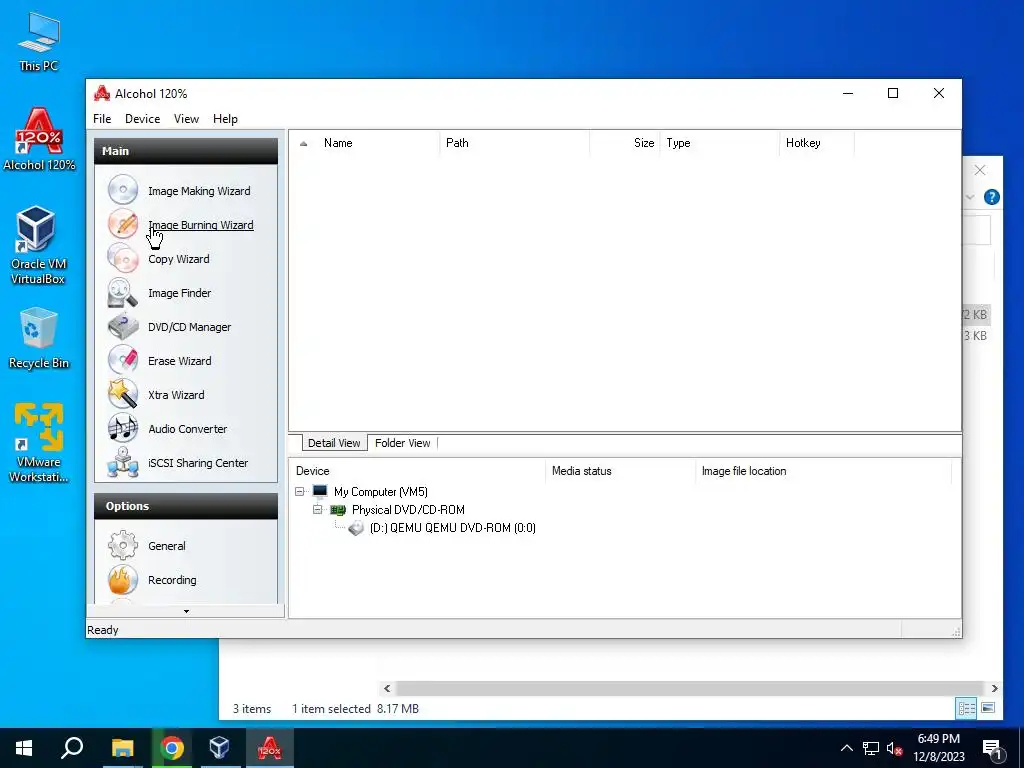The image size is (1024, 768).
Task: Click Image file location column header
Action: pyautogui.click(x=824, y=471)
